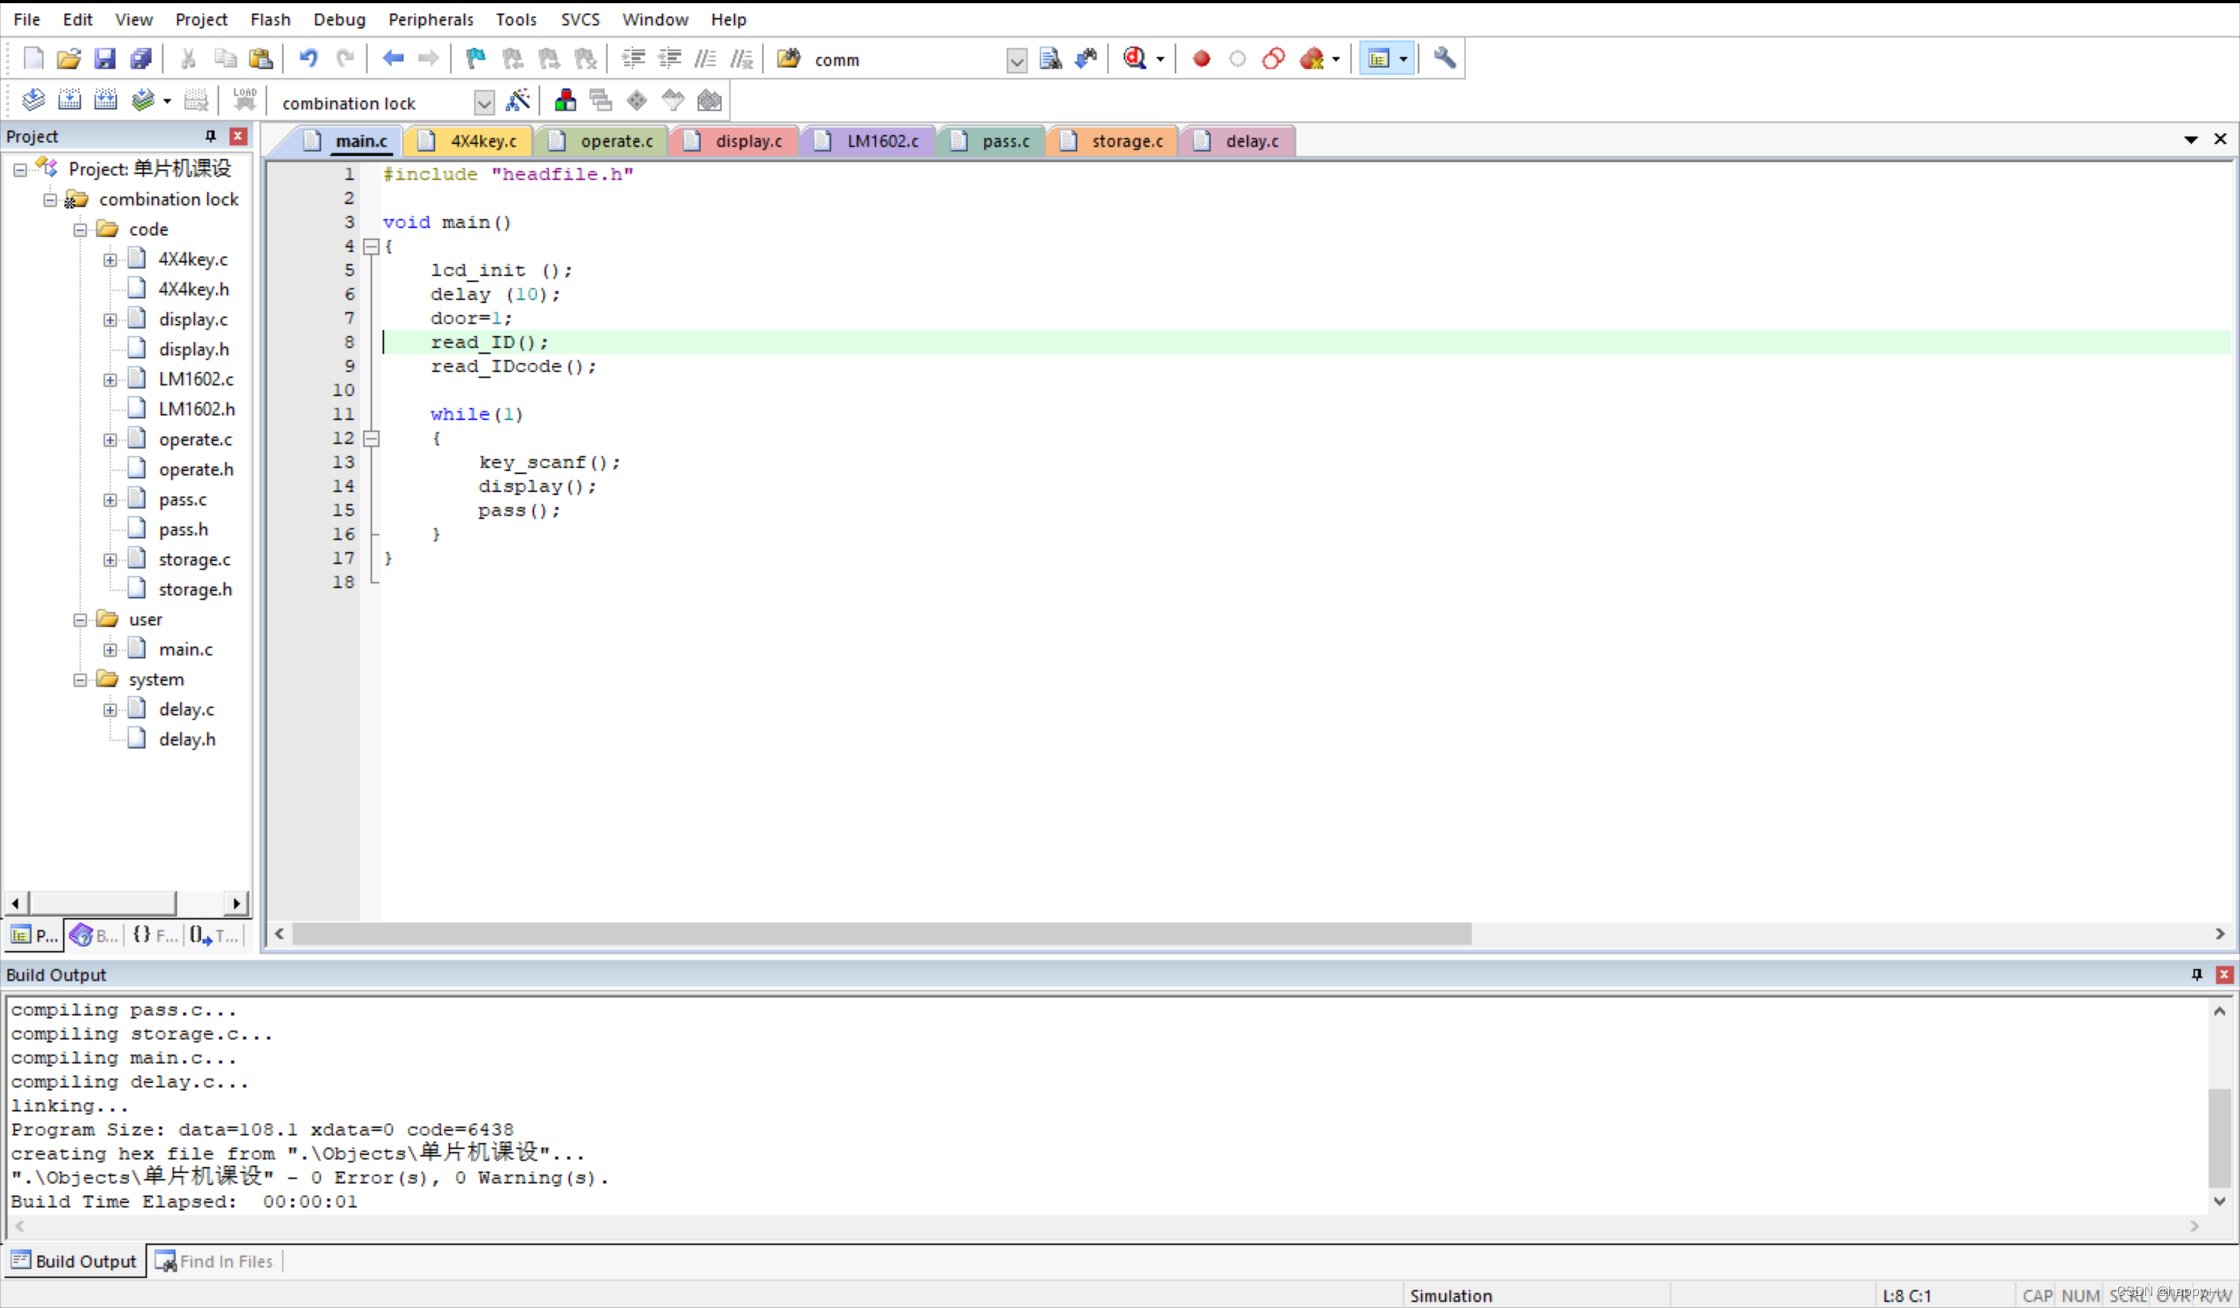Insert breakpoint red circle icon

(1201, 59)
